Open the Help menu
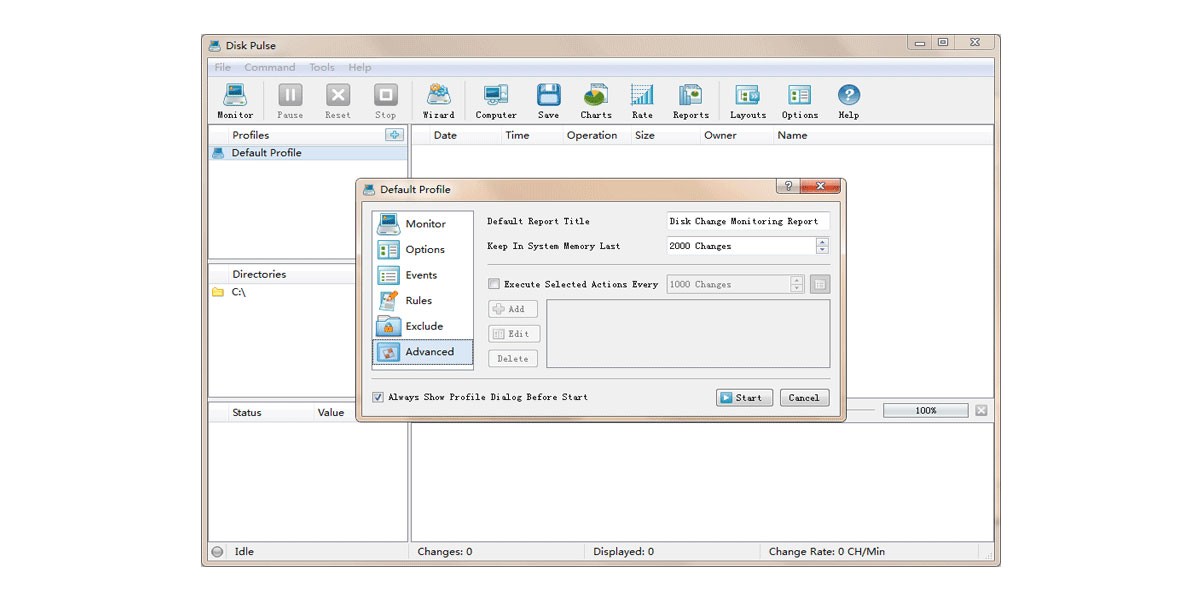1200x600 pixels. coord(360,67)
